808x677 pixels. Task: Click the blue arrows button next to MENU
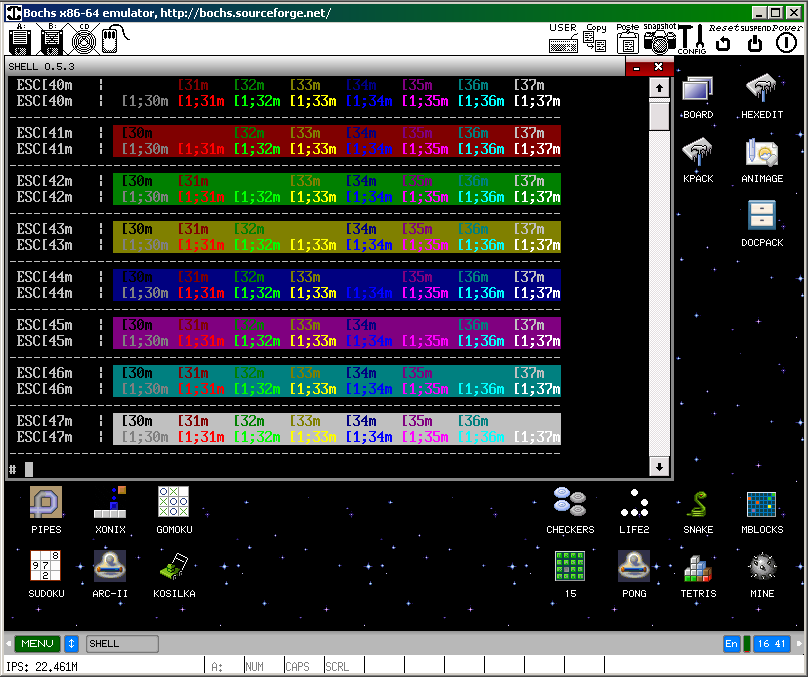pos(72,644)
